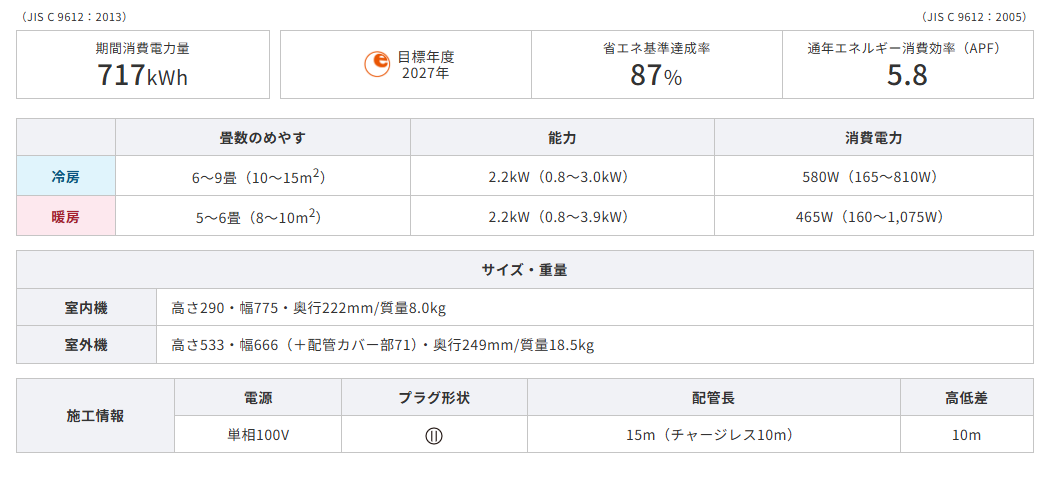1058x482 pixels.
Task: Click the 目標年度 2027年 text
Action: coord(425,65)
